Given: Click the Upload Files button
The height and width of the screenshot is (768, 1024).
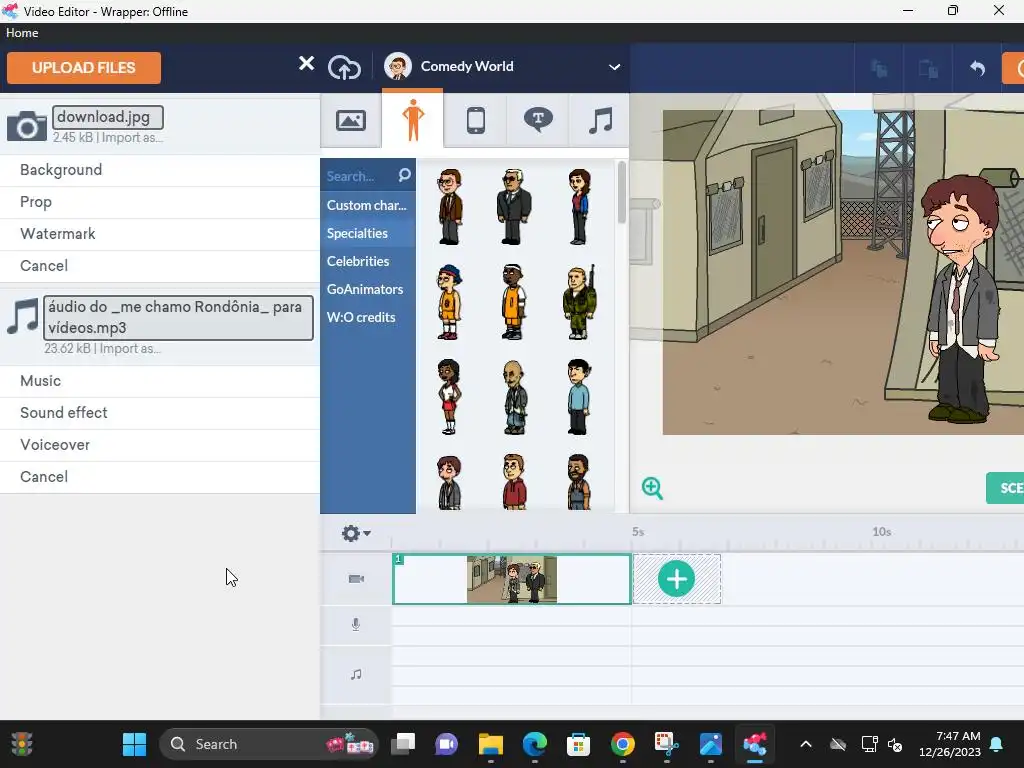Looking at the screenshot, I should point(84,68).
